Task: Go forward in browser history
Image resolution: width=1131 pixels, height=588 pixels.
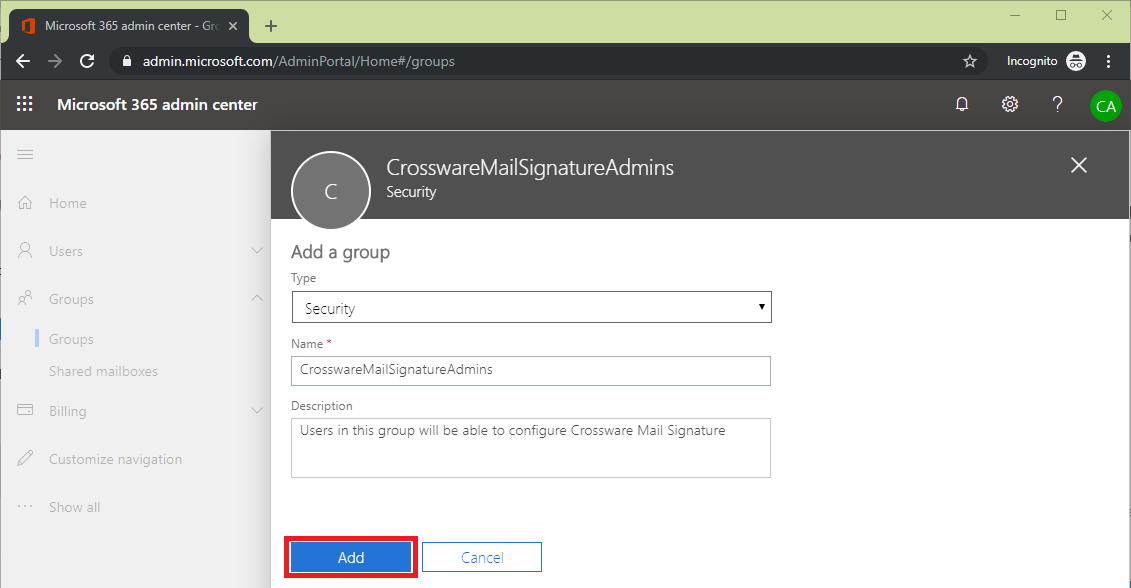Action: pyautogui.click(x=55, y=61)
